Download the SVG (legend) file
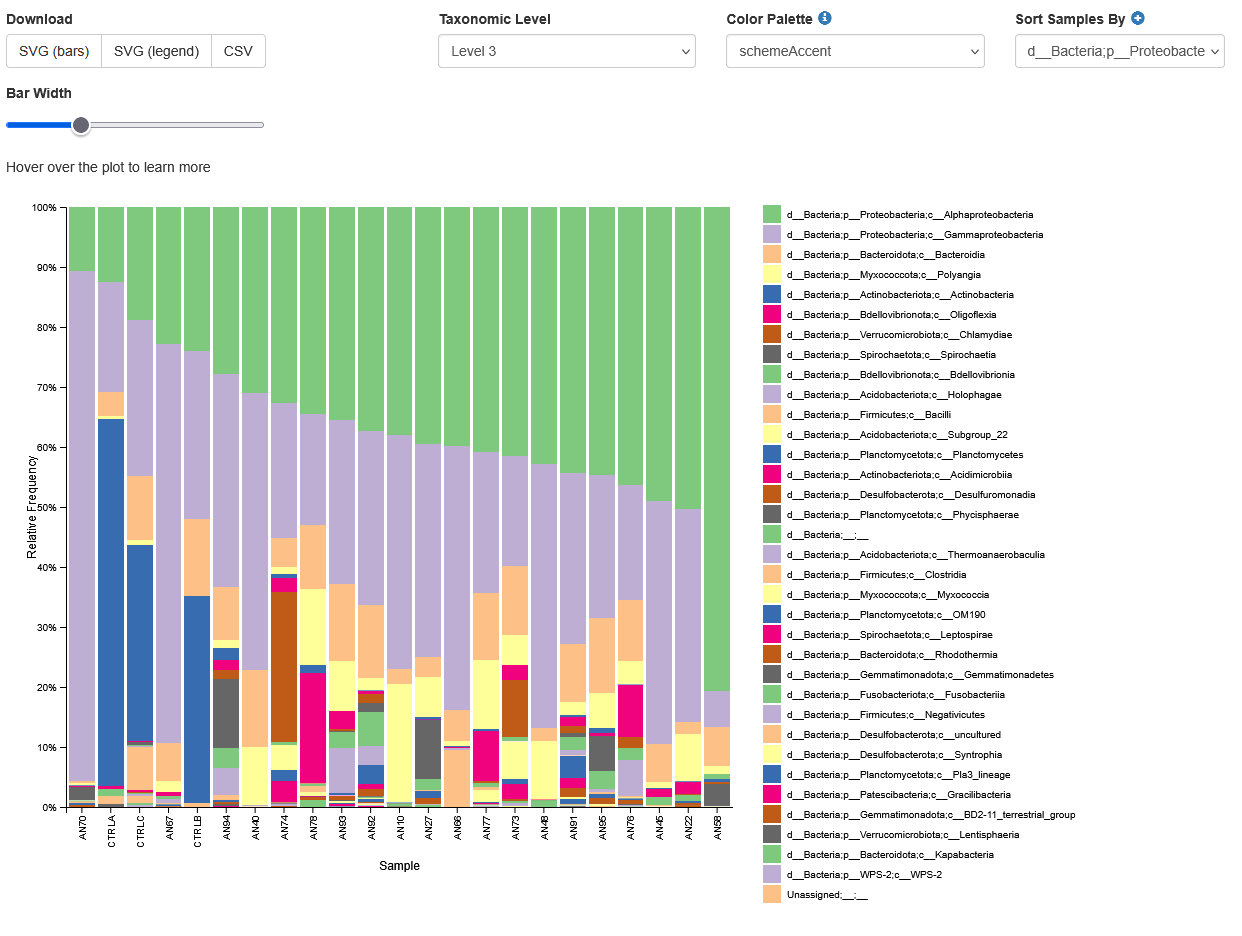 (156, 51)
